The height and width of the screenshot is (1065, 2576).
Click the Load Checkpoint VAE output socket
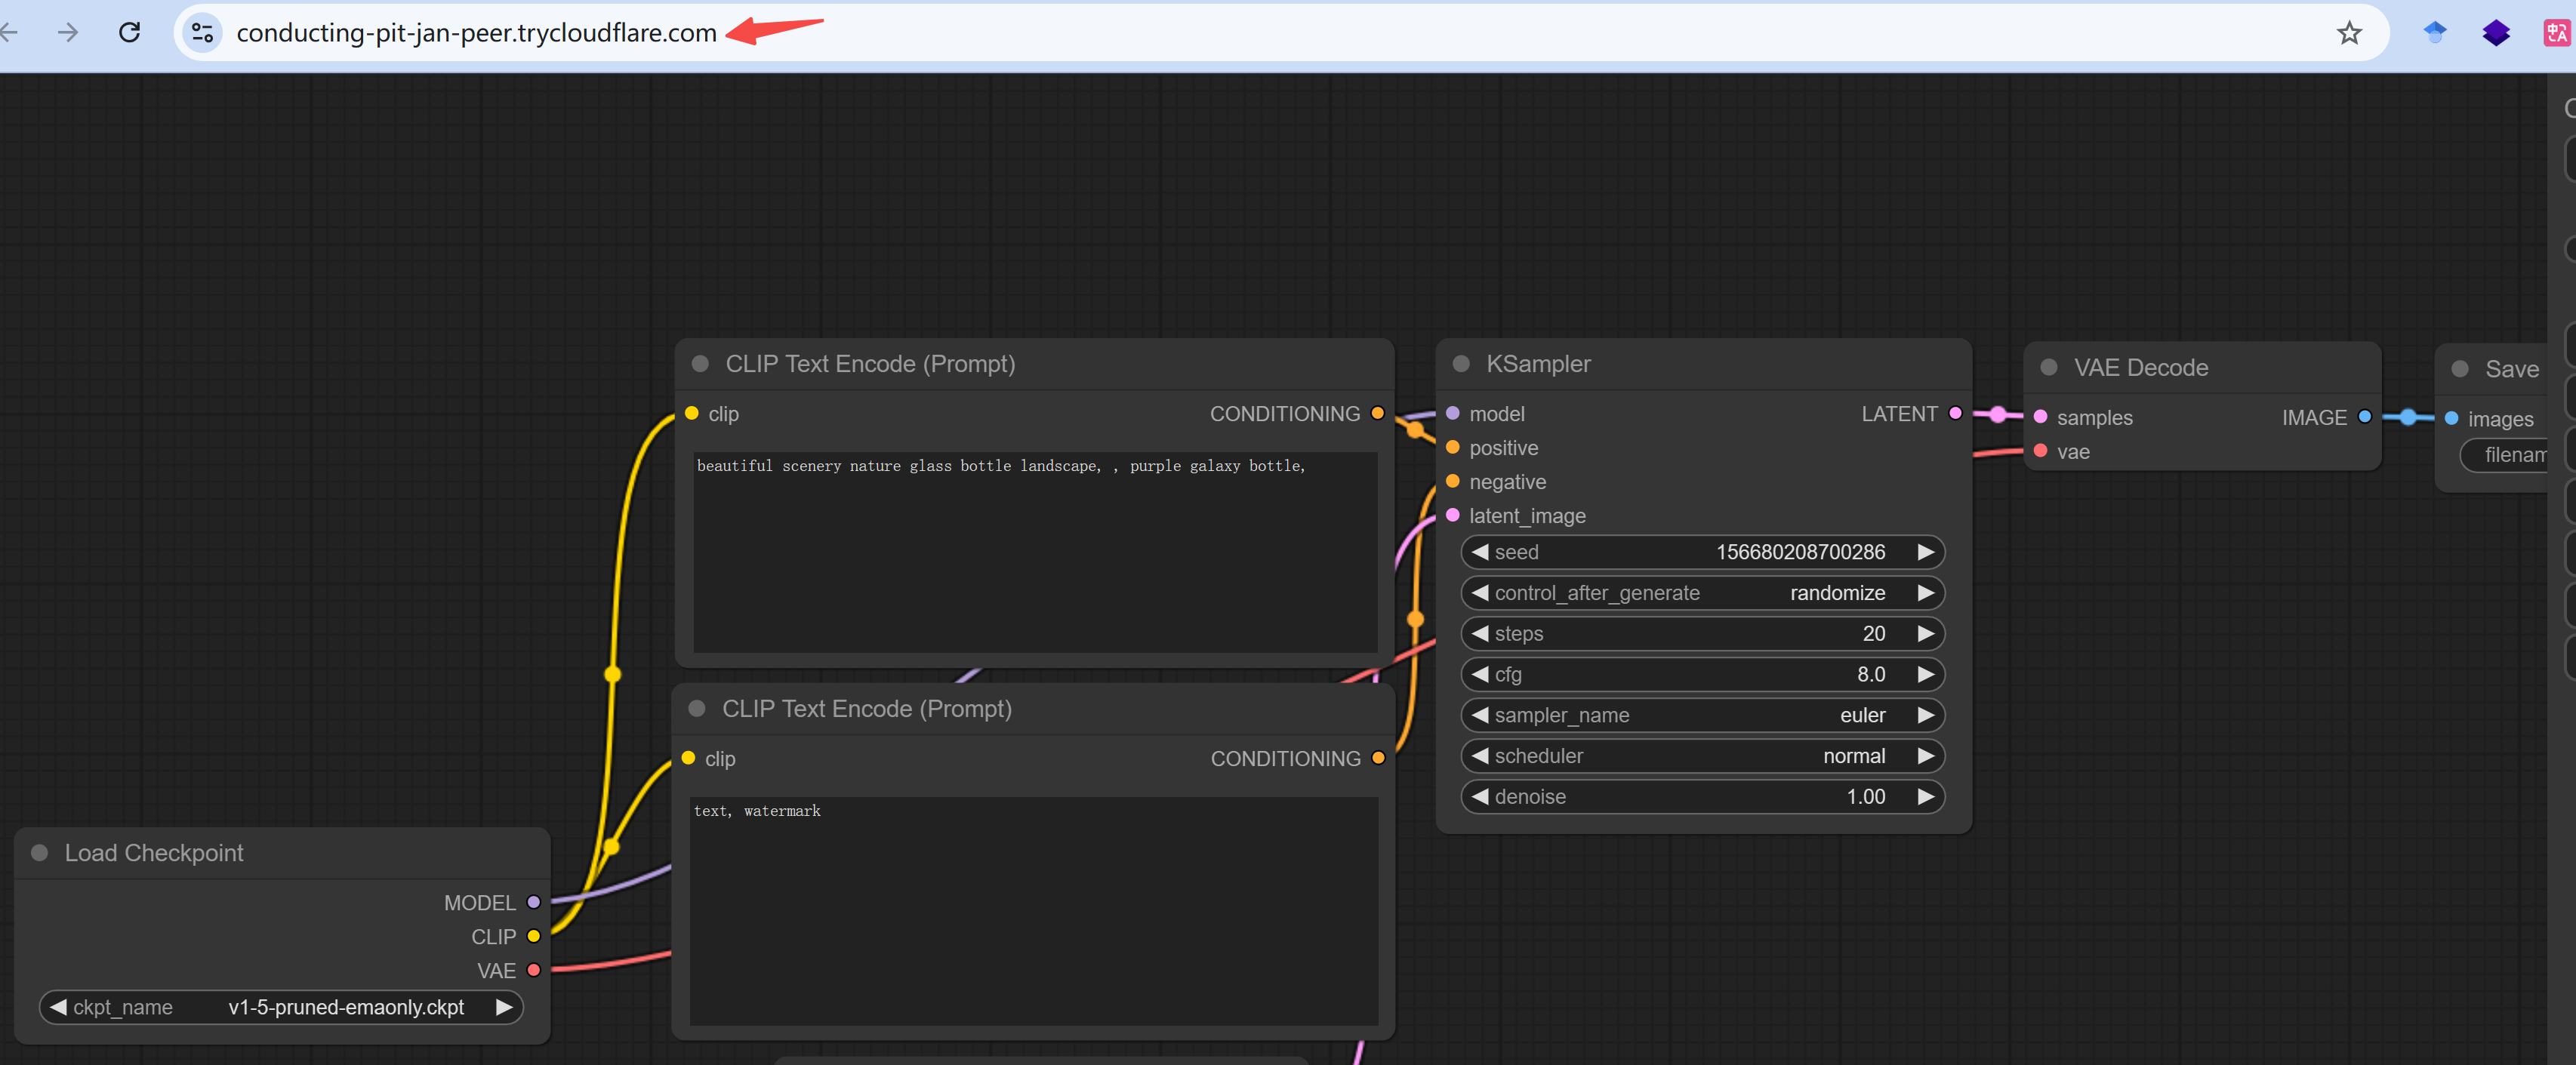(x=534, y=970)
